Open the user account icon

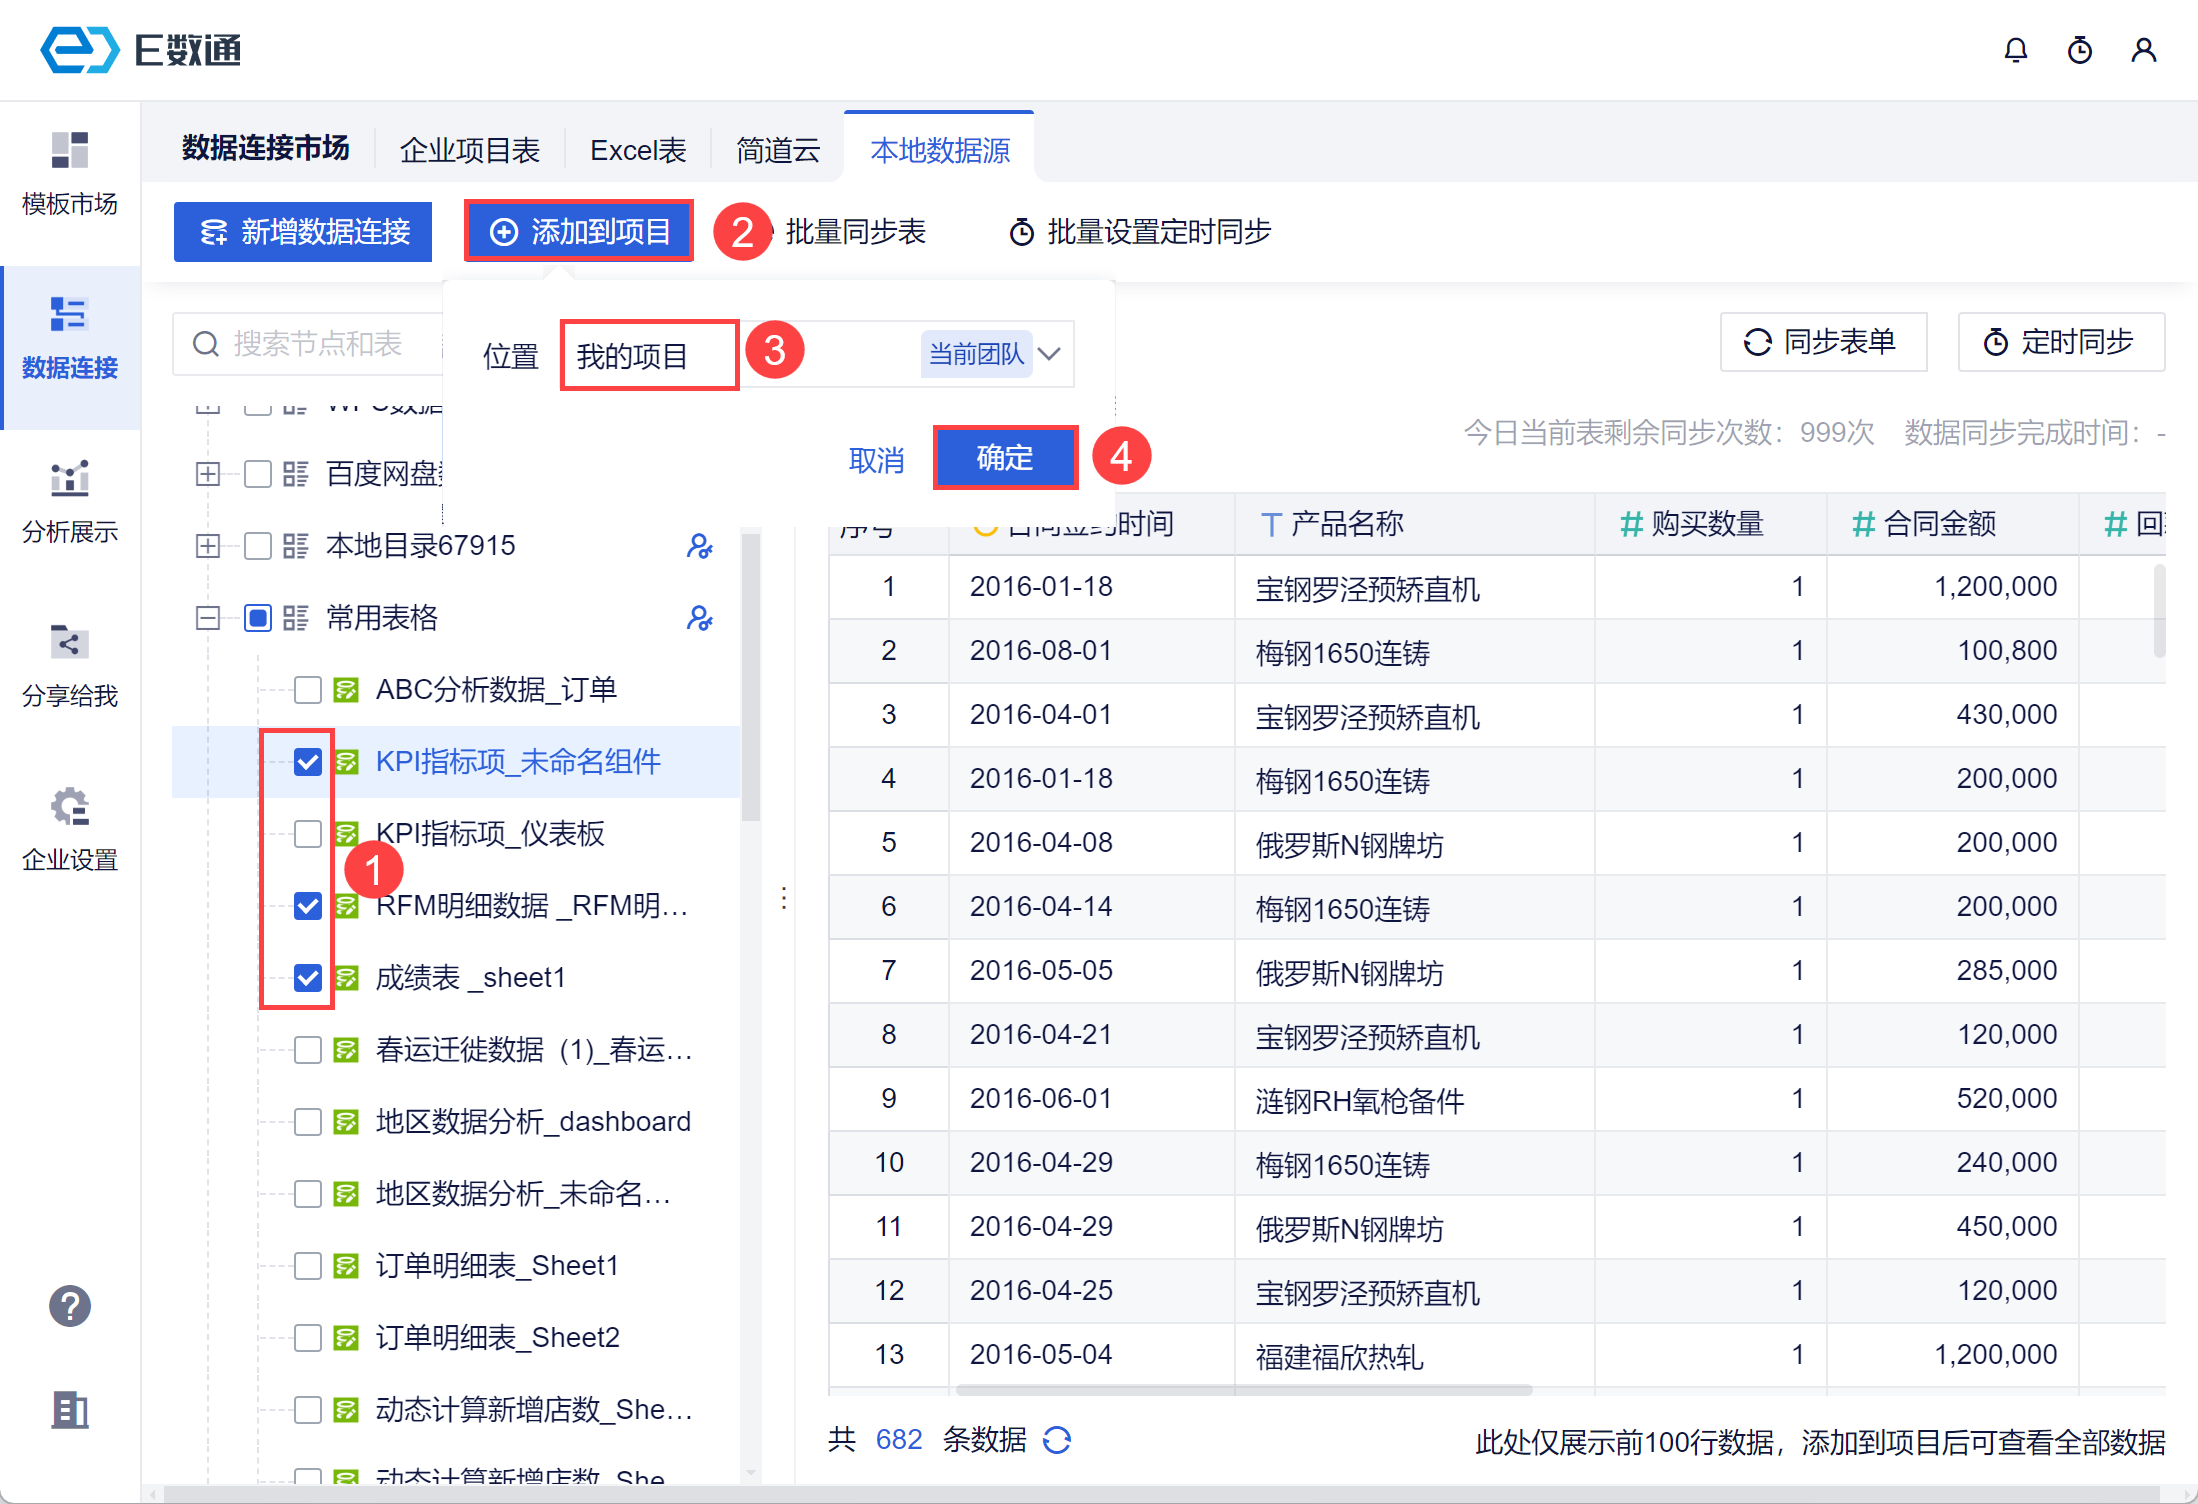point(2143,50)
